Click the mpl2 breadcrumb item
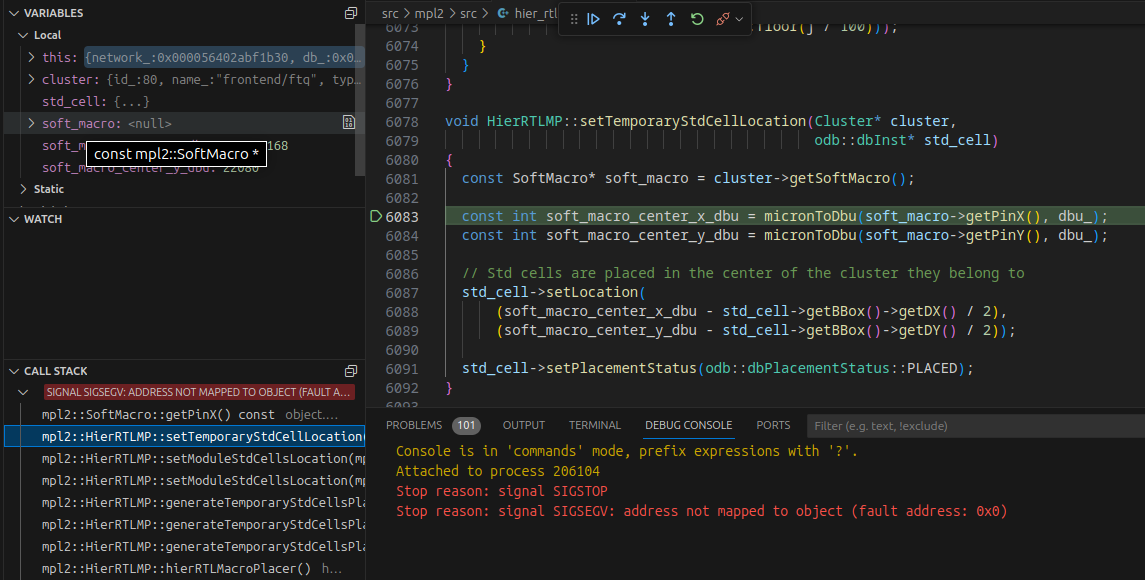 click(x=428, y=14)
